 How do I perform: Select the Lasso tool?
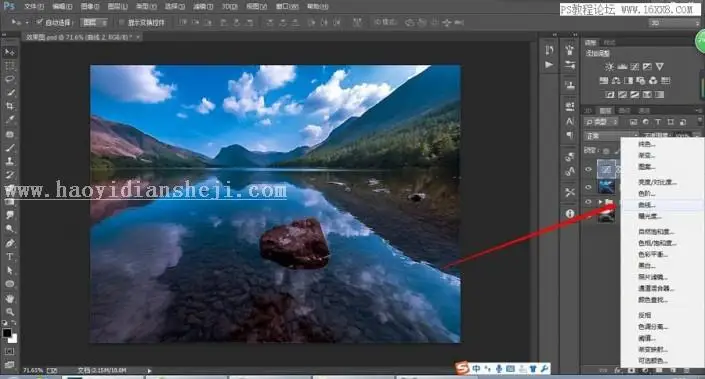[9, 79]
